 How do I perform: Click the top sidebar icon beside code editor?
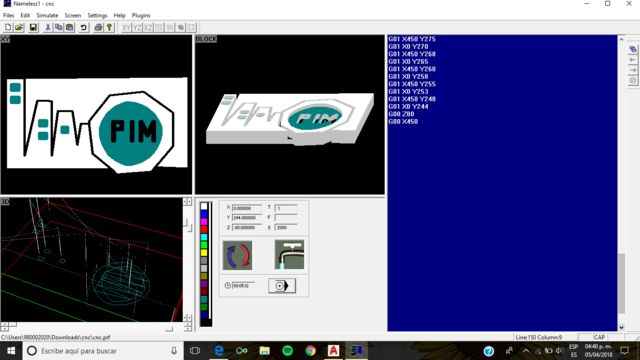(x=633, y=49)
